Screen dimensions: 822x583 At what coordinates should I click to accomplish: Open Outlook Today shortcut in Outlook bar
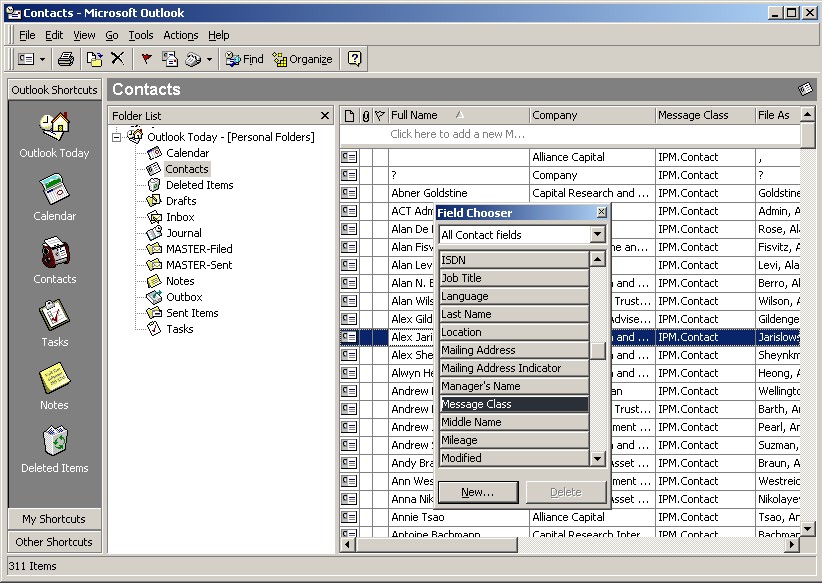pyautogui.click(x=55, y=136)
